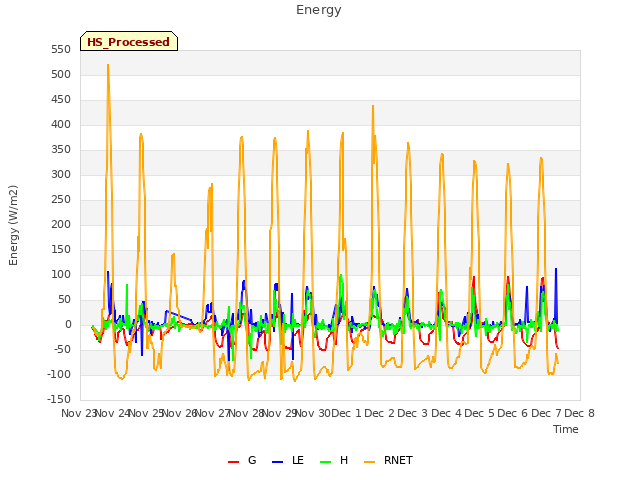640x480 pixels.
Task: Click the red G legend swatch
Action: pyautogui.click(x=233, y=462)
